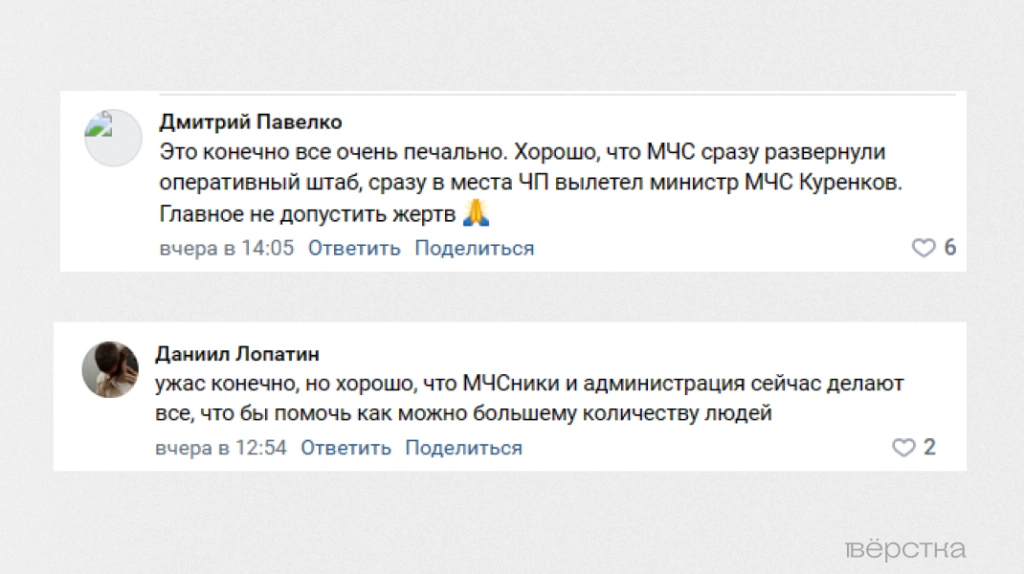Click the timestamp "вчера в 12:54"

(221, 448)
